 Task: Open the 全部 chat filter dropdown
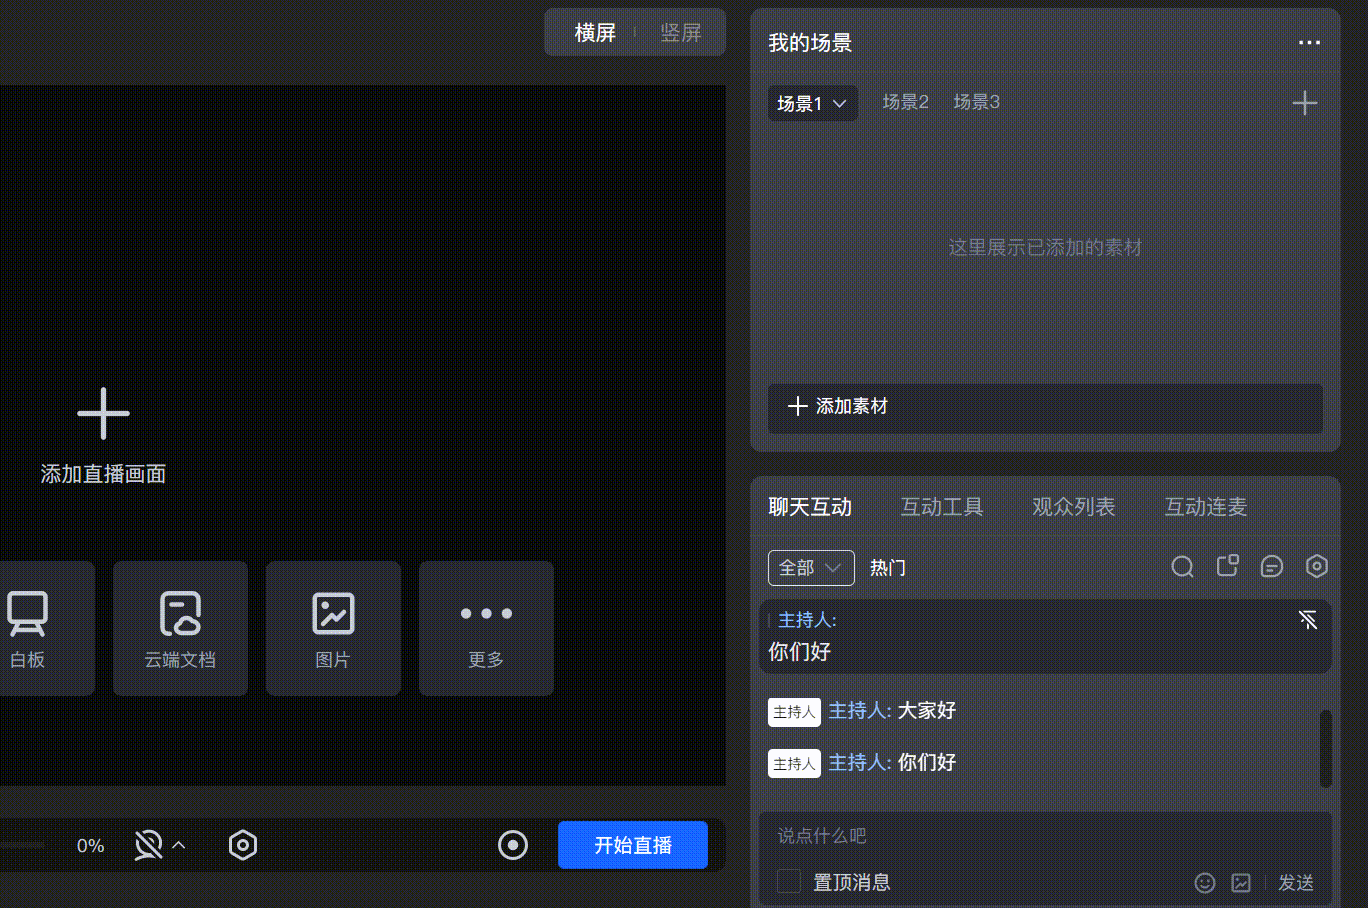point(810,567)
